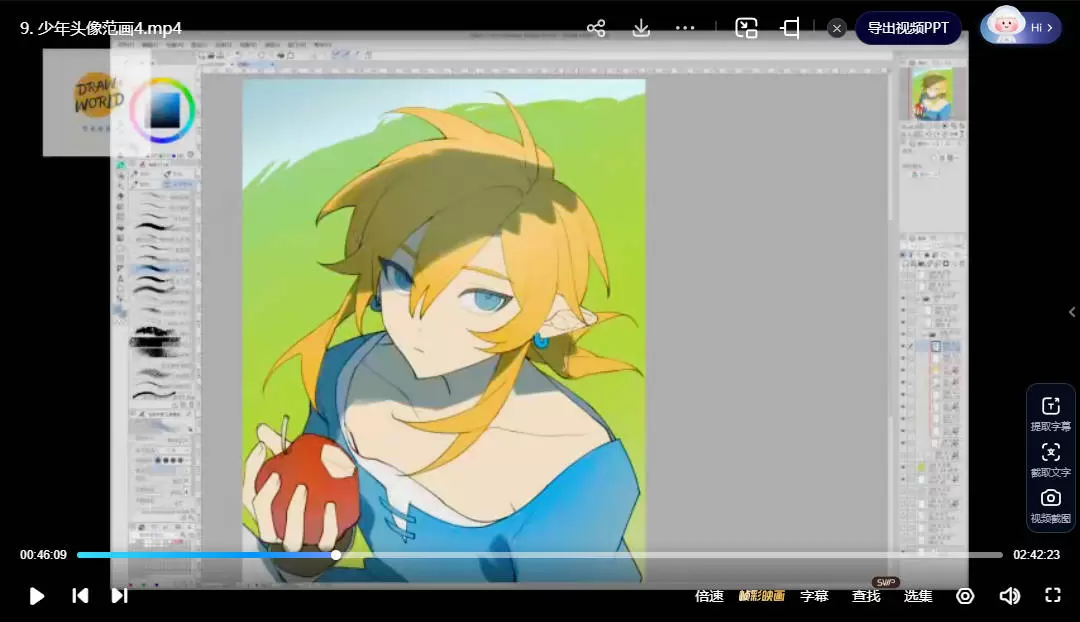Screen dimensions: 1080x622
Task: Select the 截取文字 text capture tool
Action: coord(1050,459)
